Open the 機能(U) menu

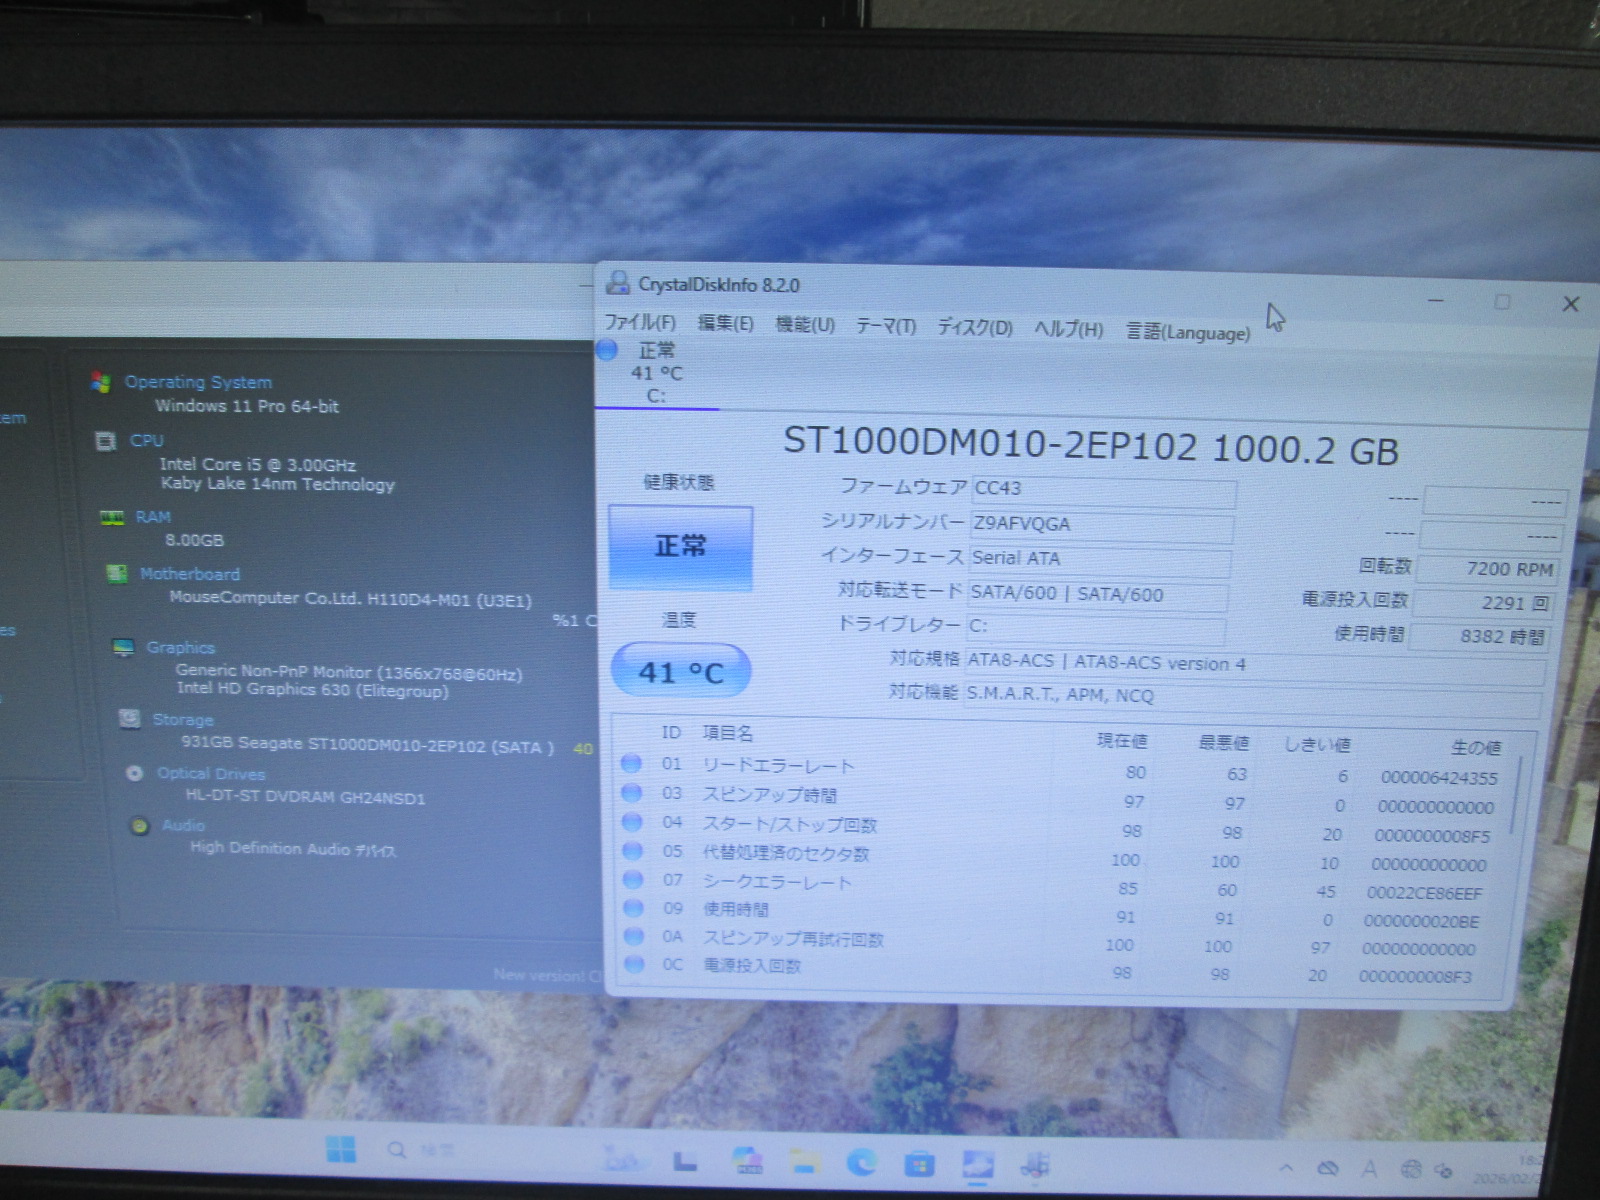[x=805, y=324]
